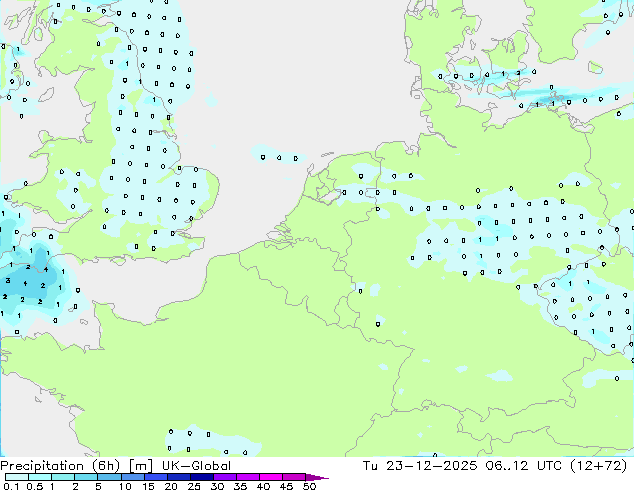Viewport: 634px width, 490px height.
Task: Click the legend label '50'
Action: [309, 486]
